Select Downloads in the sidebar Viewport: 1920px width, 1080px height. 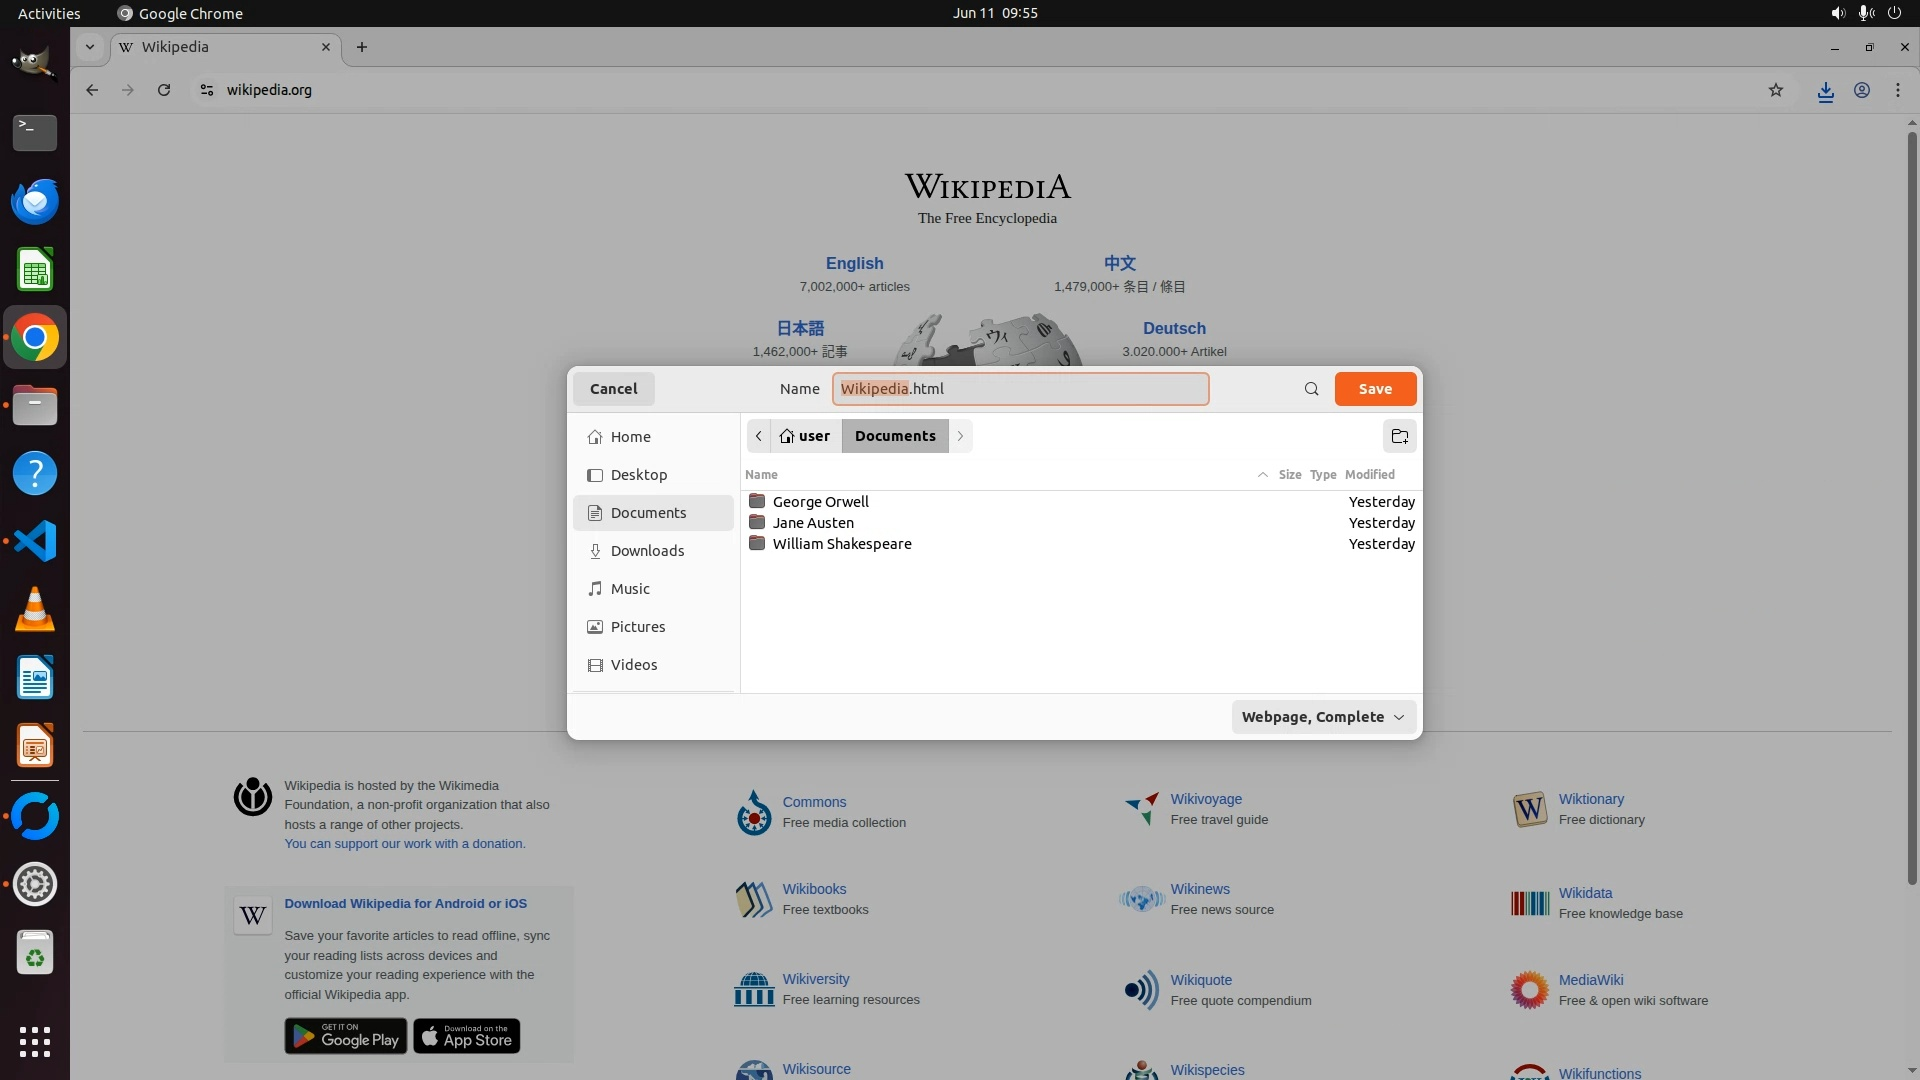[x=647, y=551]
